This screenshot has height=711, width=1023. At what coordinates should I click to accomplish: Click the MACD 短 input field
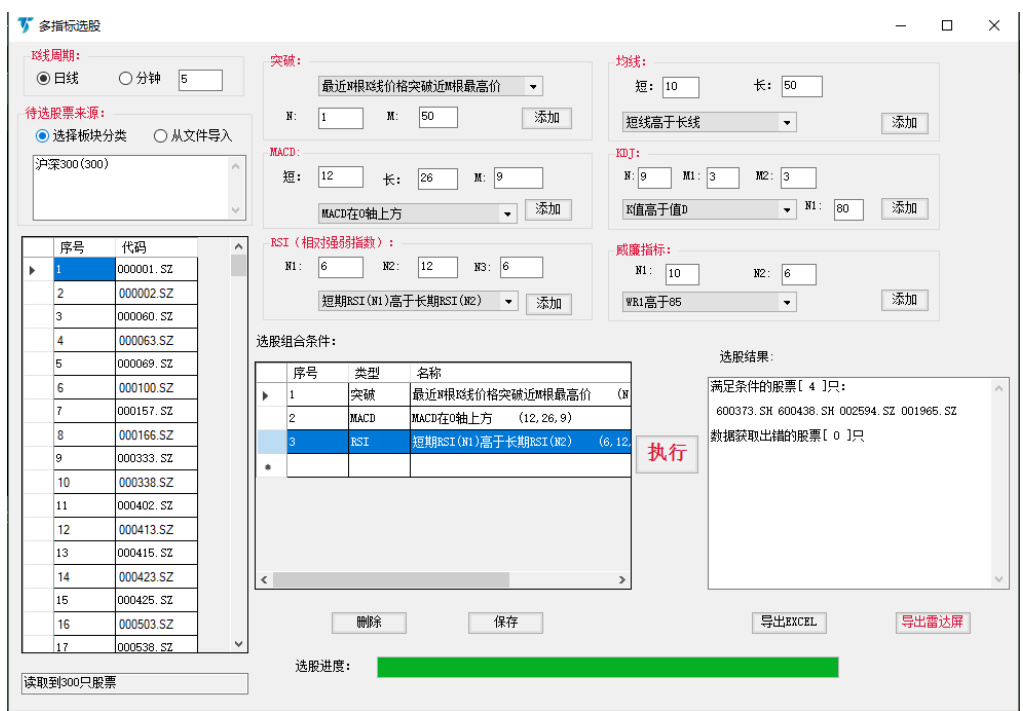340,177
